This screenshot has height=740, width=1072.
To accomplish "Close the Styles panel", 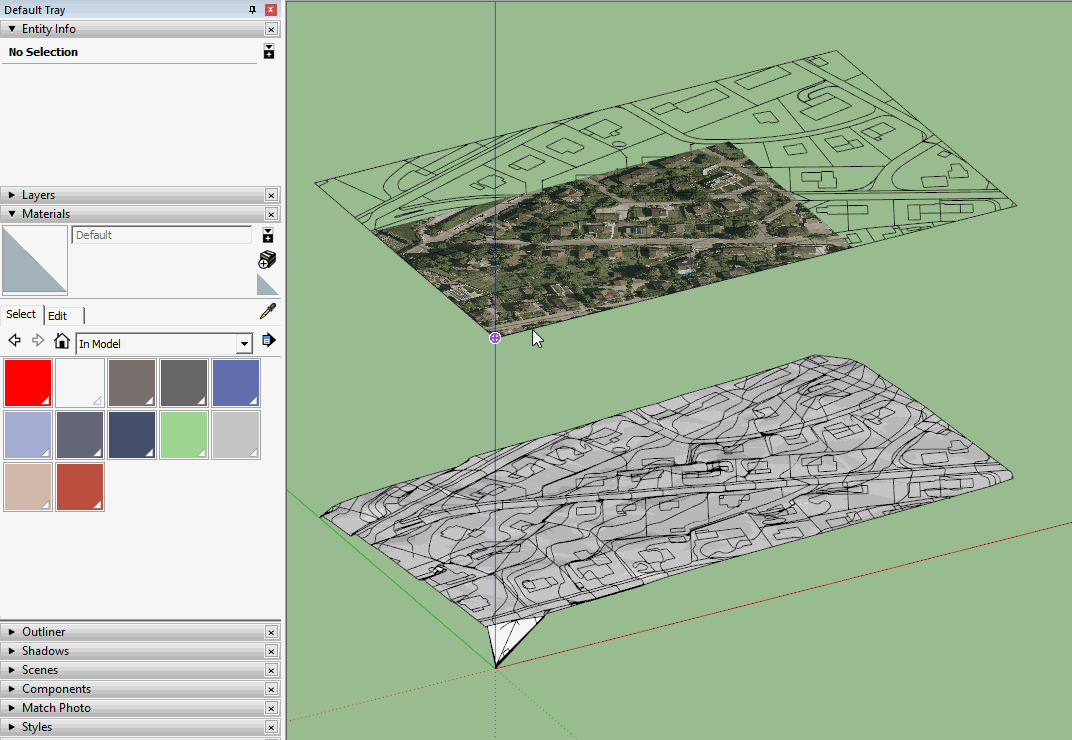I will 271,727.
